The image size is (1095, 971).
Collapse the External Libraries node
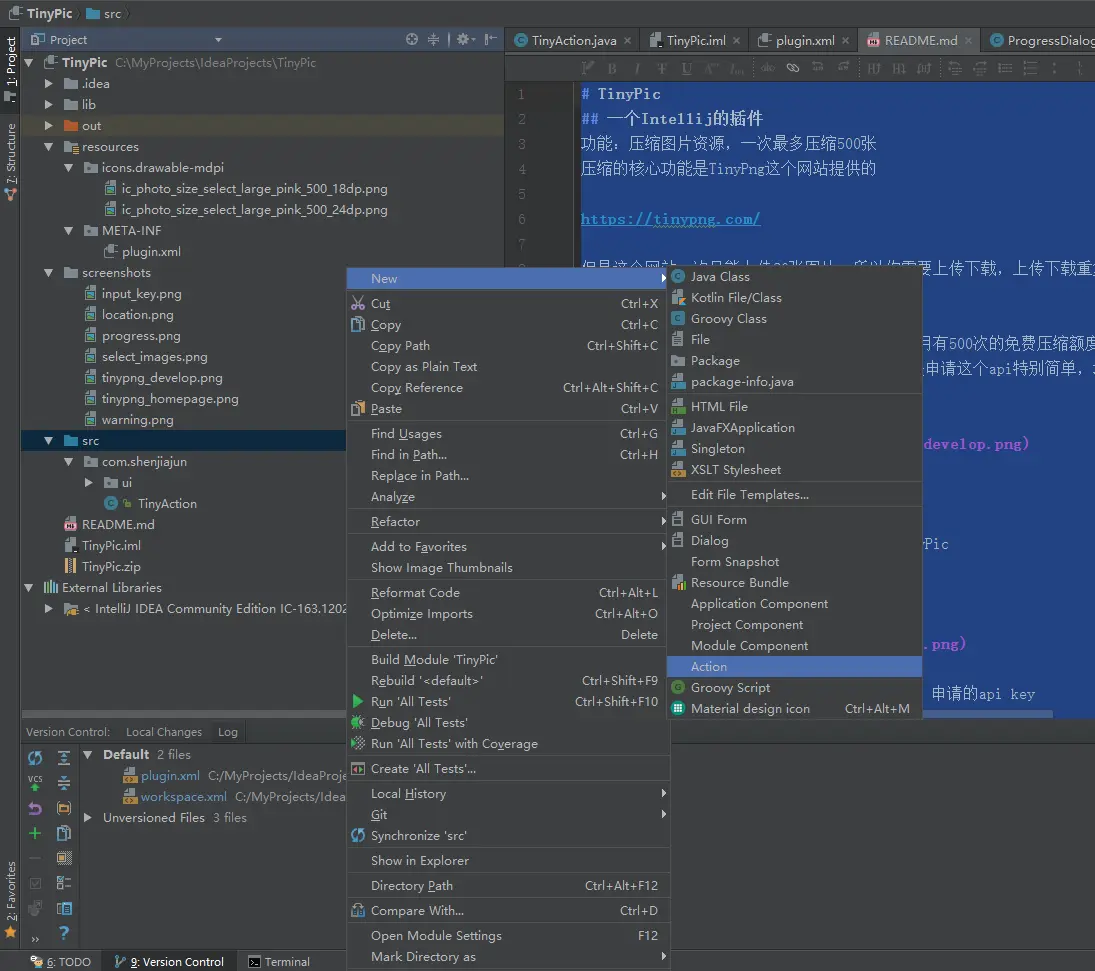tap(29, 588)
